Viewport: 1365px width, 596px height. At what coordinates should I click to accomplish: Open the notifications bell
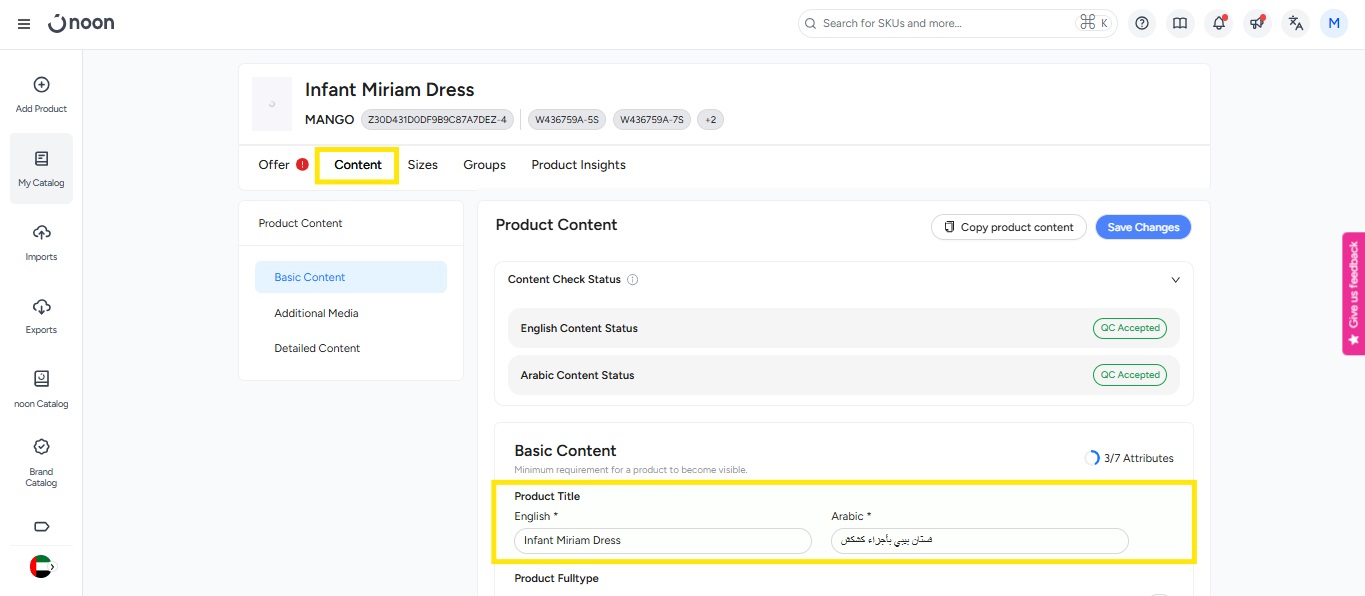coord(1218,24)
